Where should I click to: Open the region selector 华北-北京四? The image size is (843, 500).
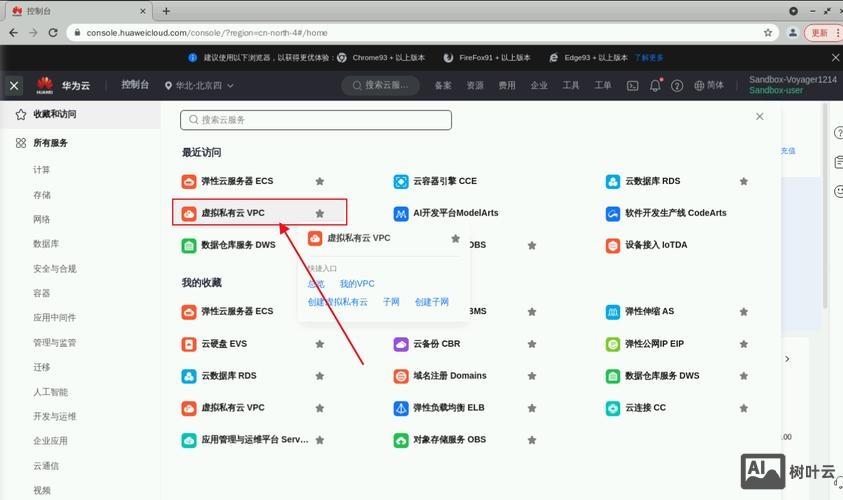point(199,85)
